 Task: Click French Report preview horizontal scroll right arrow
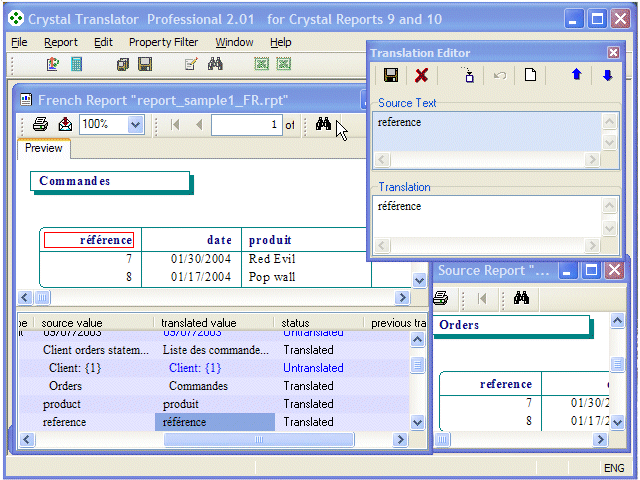(x=402, y=298)
